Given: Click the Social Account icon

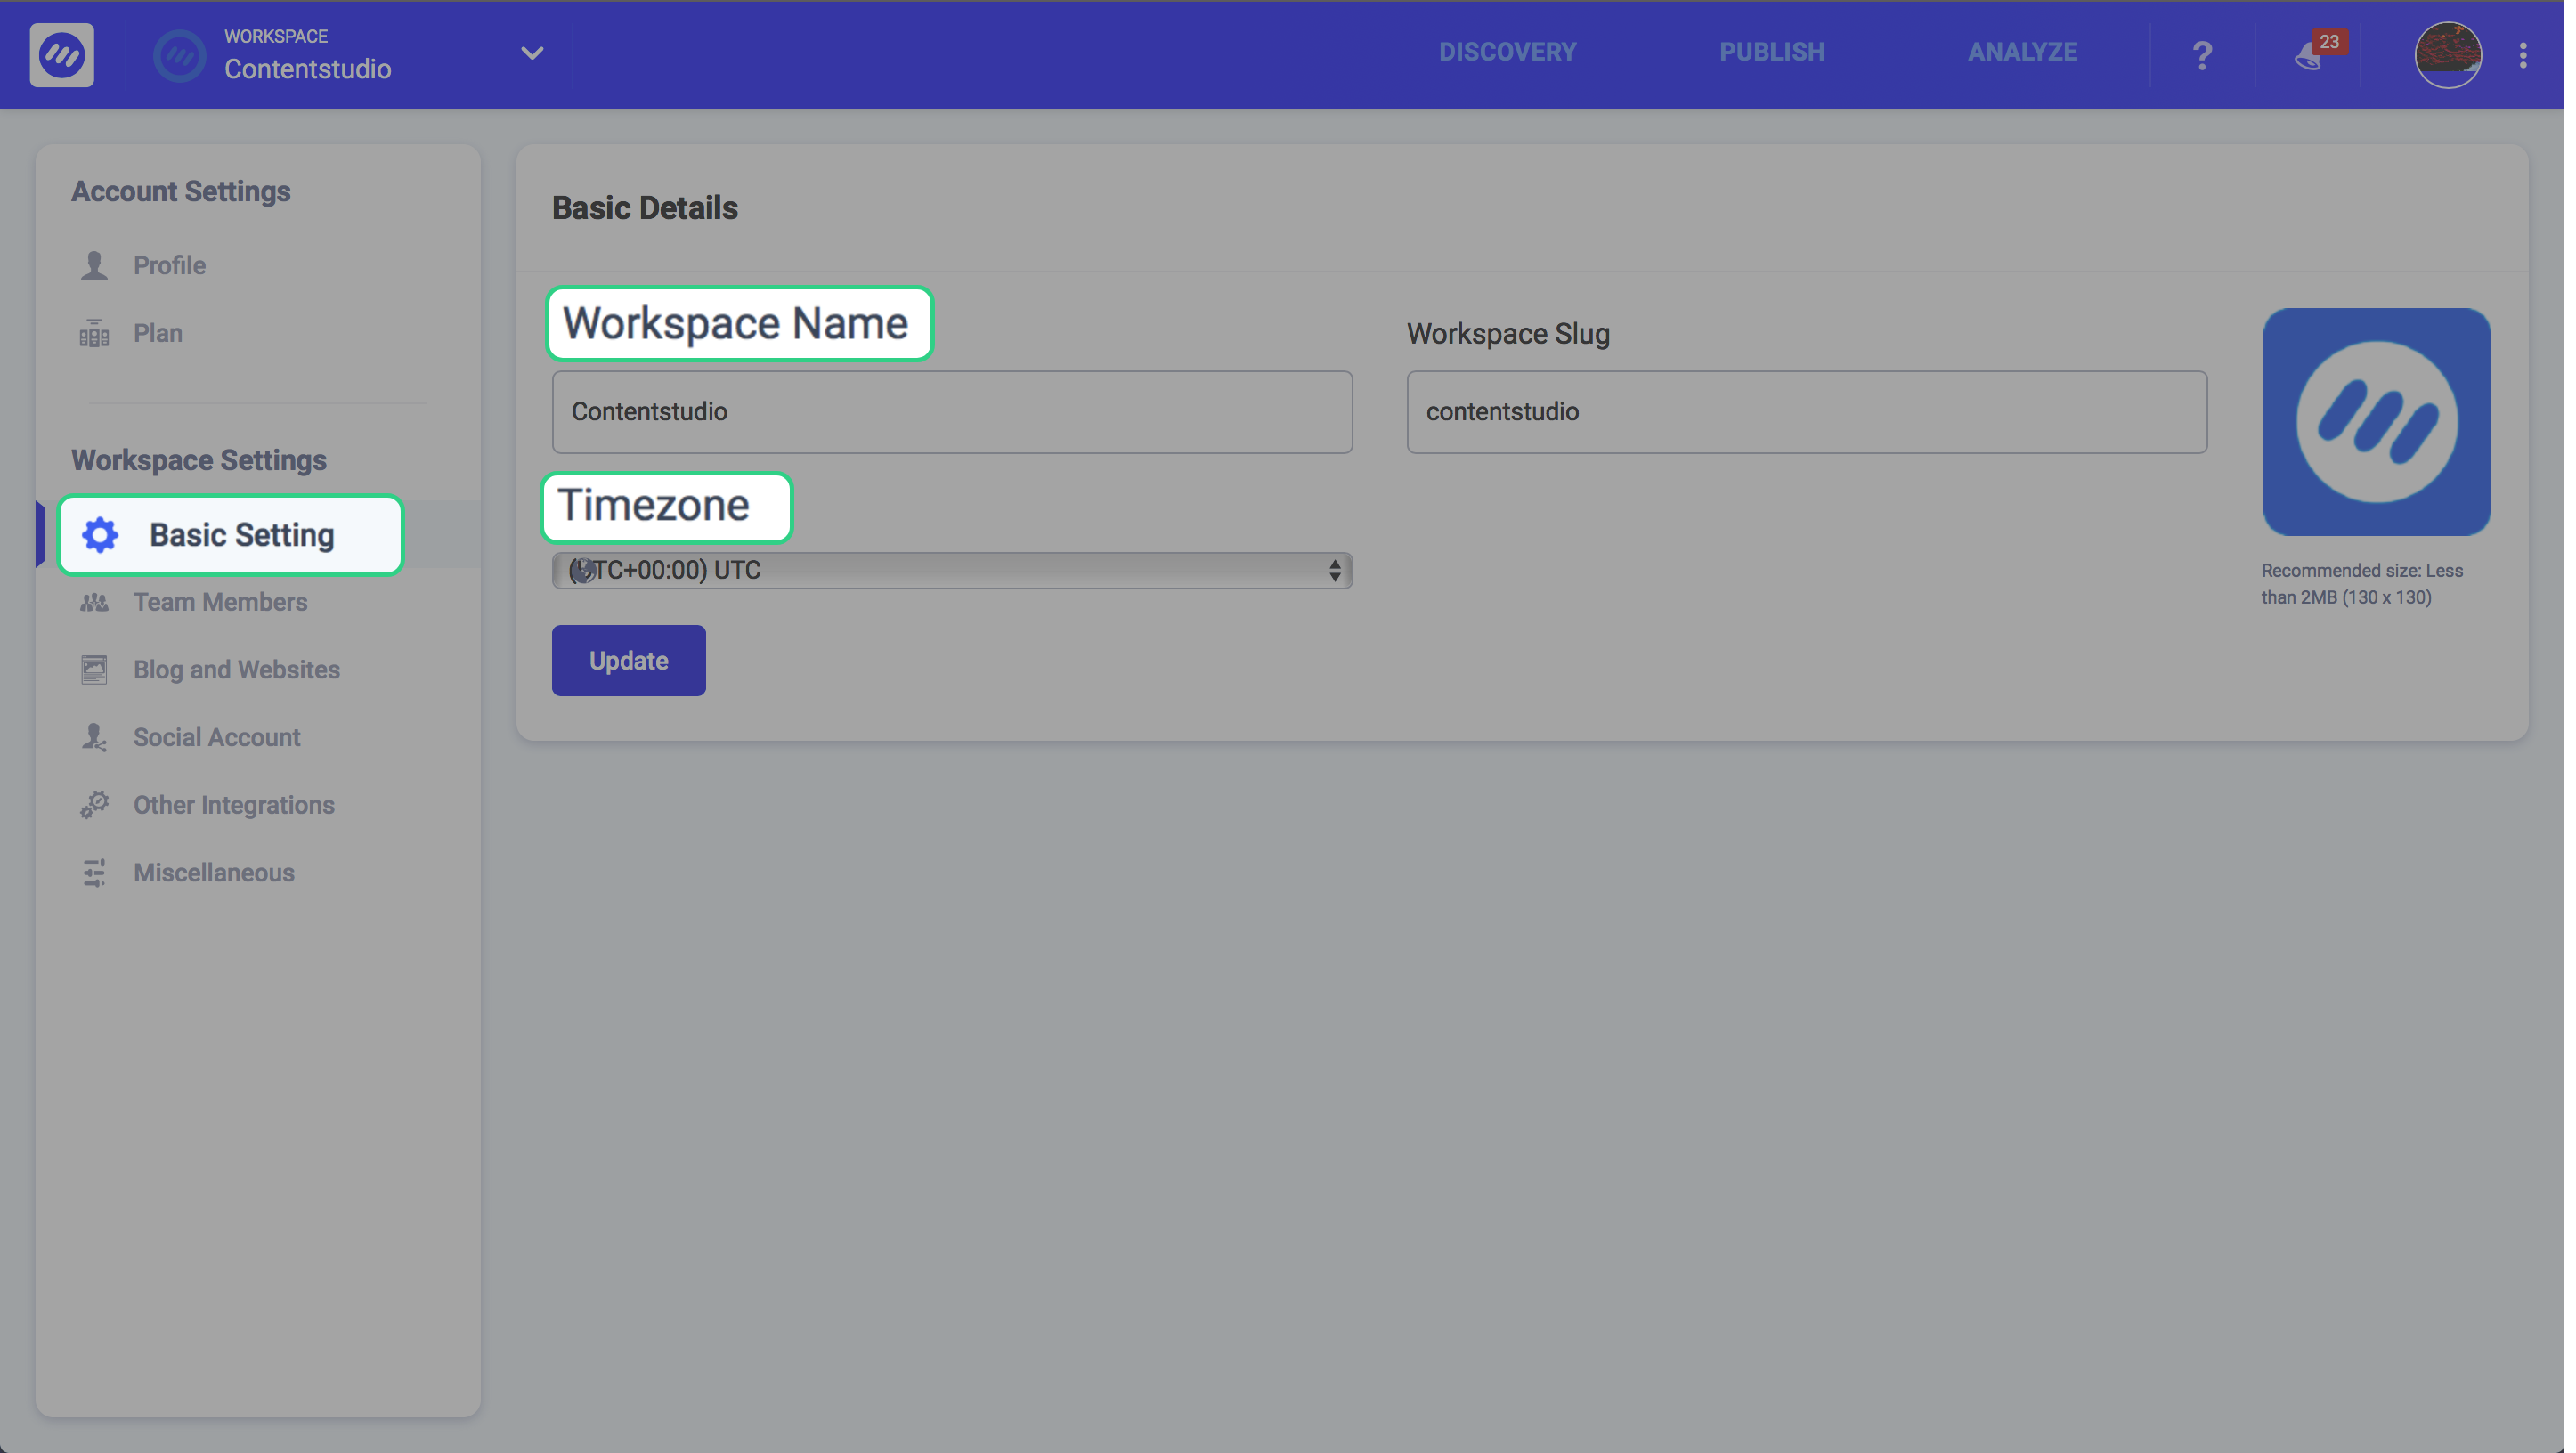Looking at the screenshot, I should [x=94, y=737].
